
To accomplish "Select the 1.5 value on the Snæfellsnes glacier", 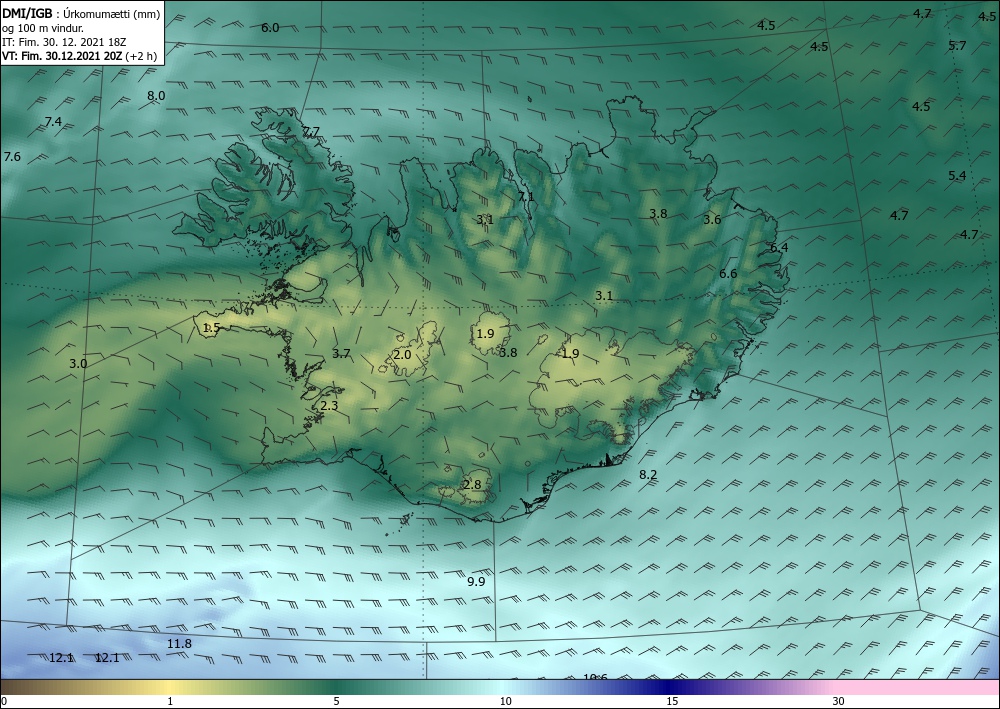I will coord(211,328).
